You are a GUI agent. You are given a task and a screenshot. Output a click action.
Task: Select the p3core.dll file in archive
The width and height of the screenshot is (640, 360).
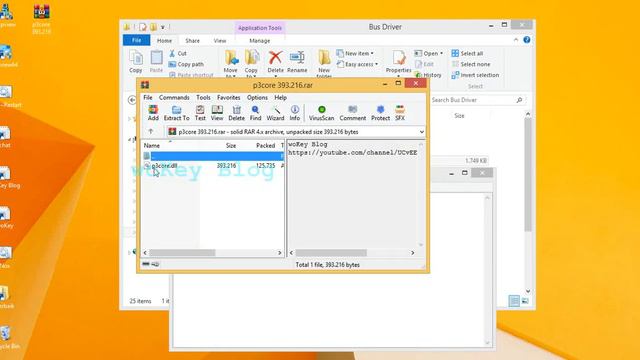click(x=164, y=166)
